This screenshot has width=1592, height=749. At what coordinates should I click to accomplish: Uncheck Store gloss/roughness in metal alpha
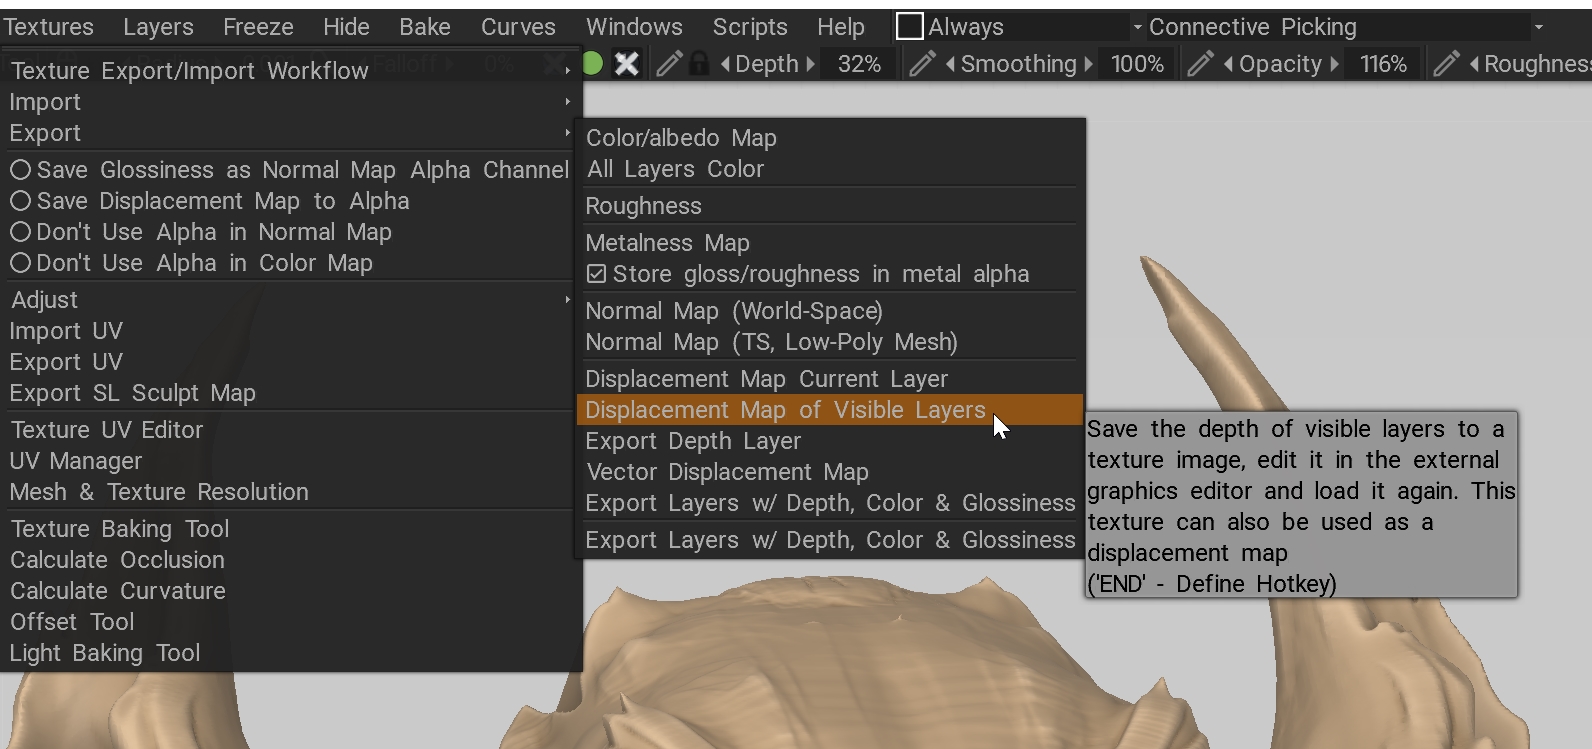tap(807, 274)
